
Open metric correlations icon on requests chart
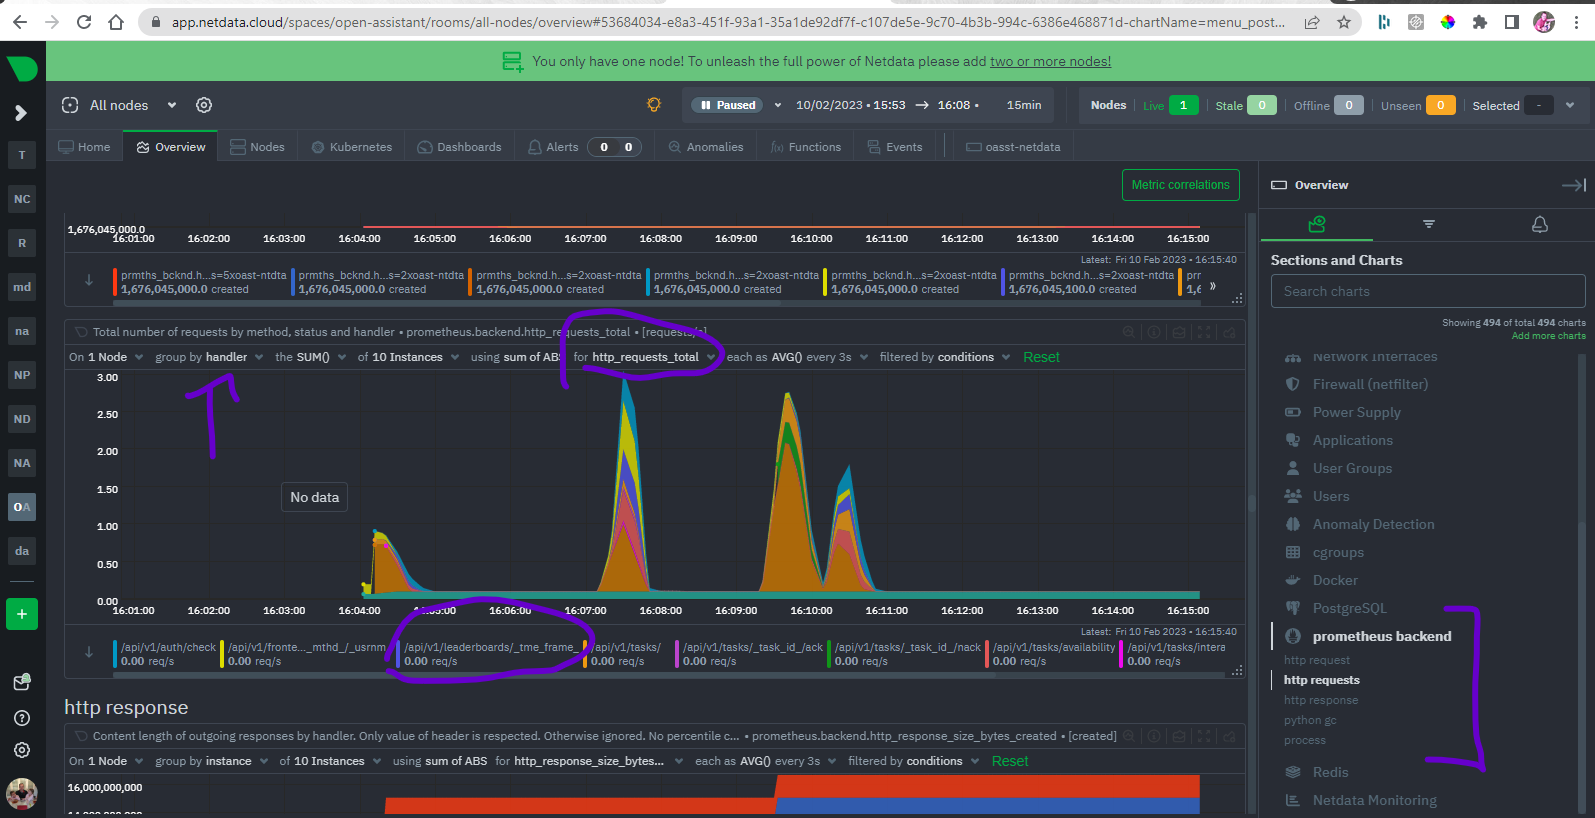tap(1129, 332)
